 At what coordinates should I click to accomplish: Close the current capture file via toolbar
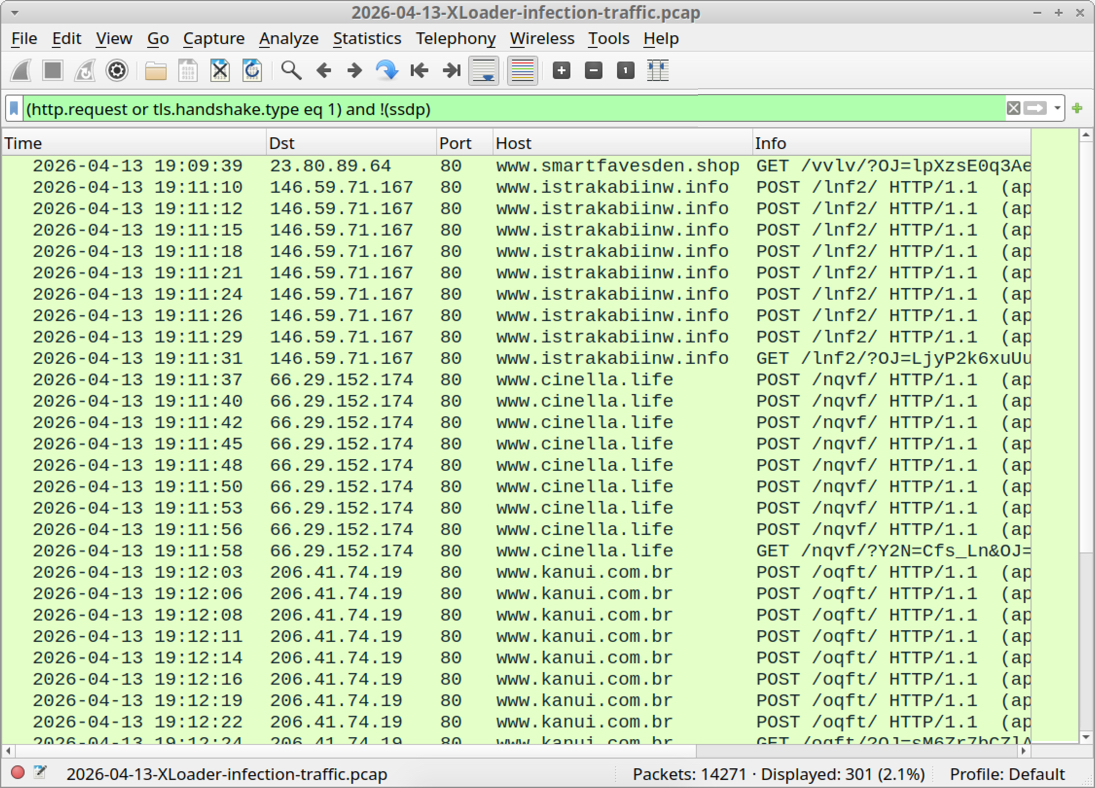220,71
